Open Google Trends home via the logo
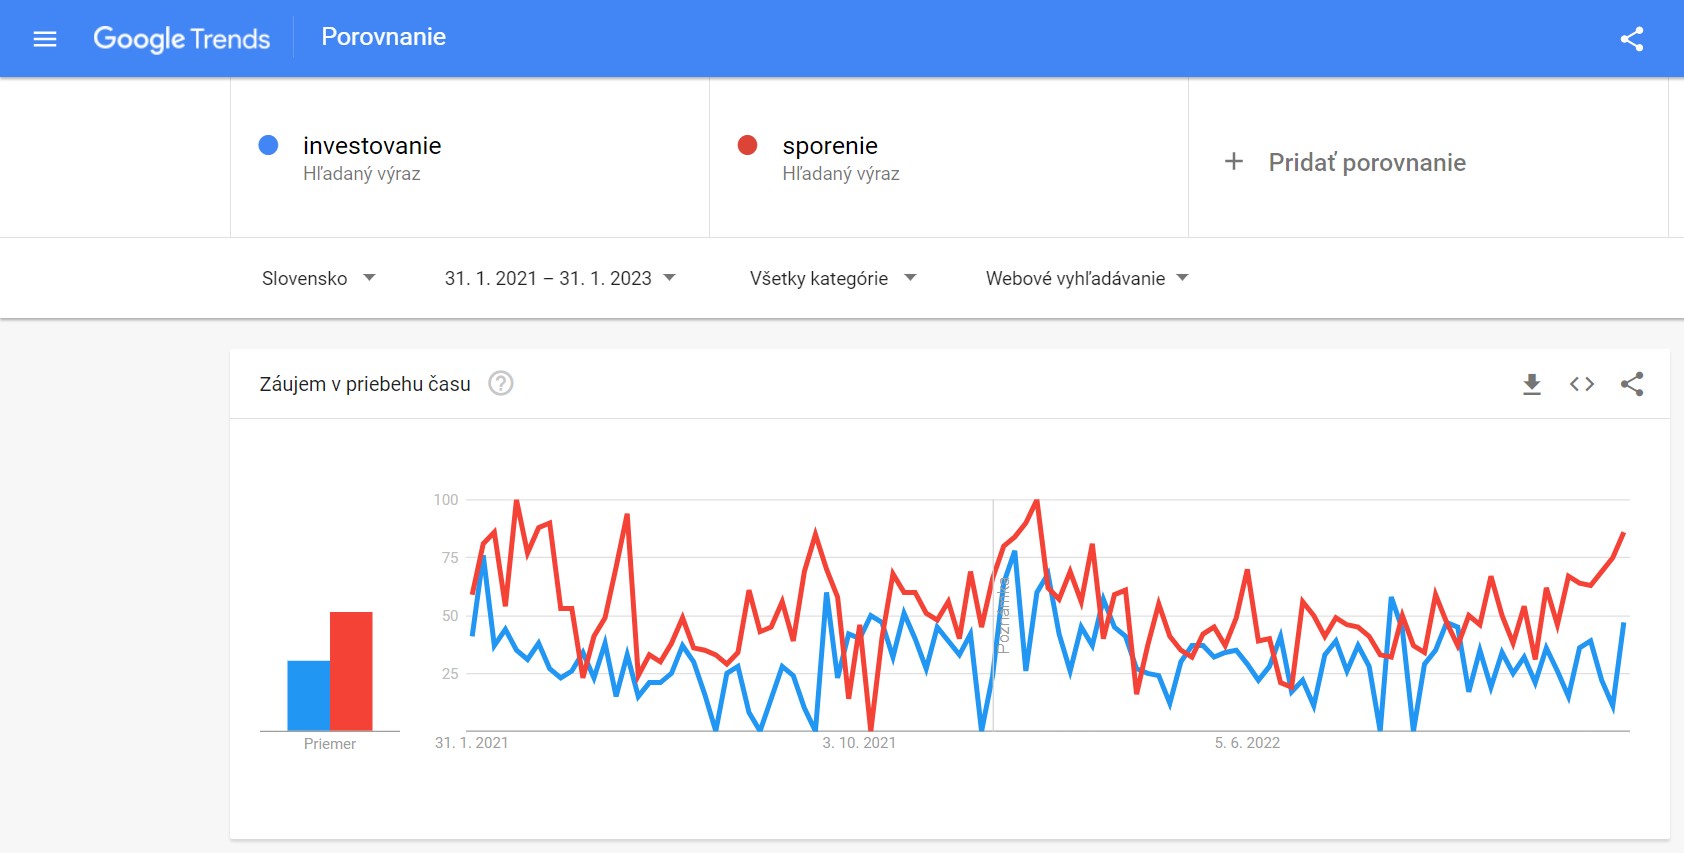This screenshot has width=1684, height=853. click(181, 38)
